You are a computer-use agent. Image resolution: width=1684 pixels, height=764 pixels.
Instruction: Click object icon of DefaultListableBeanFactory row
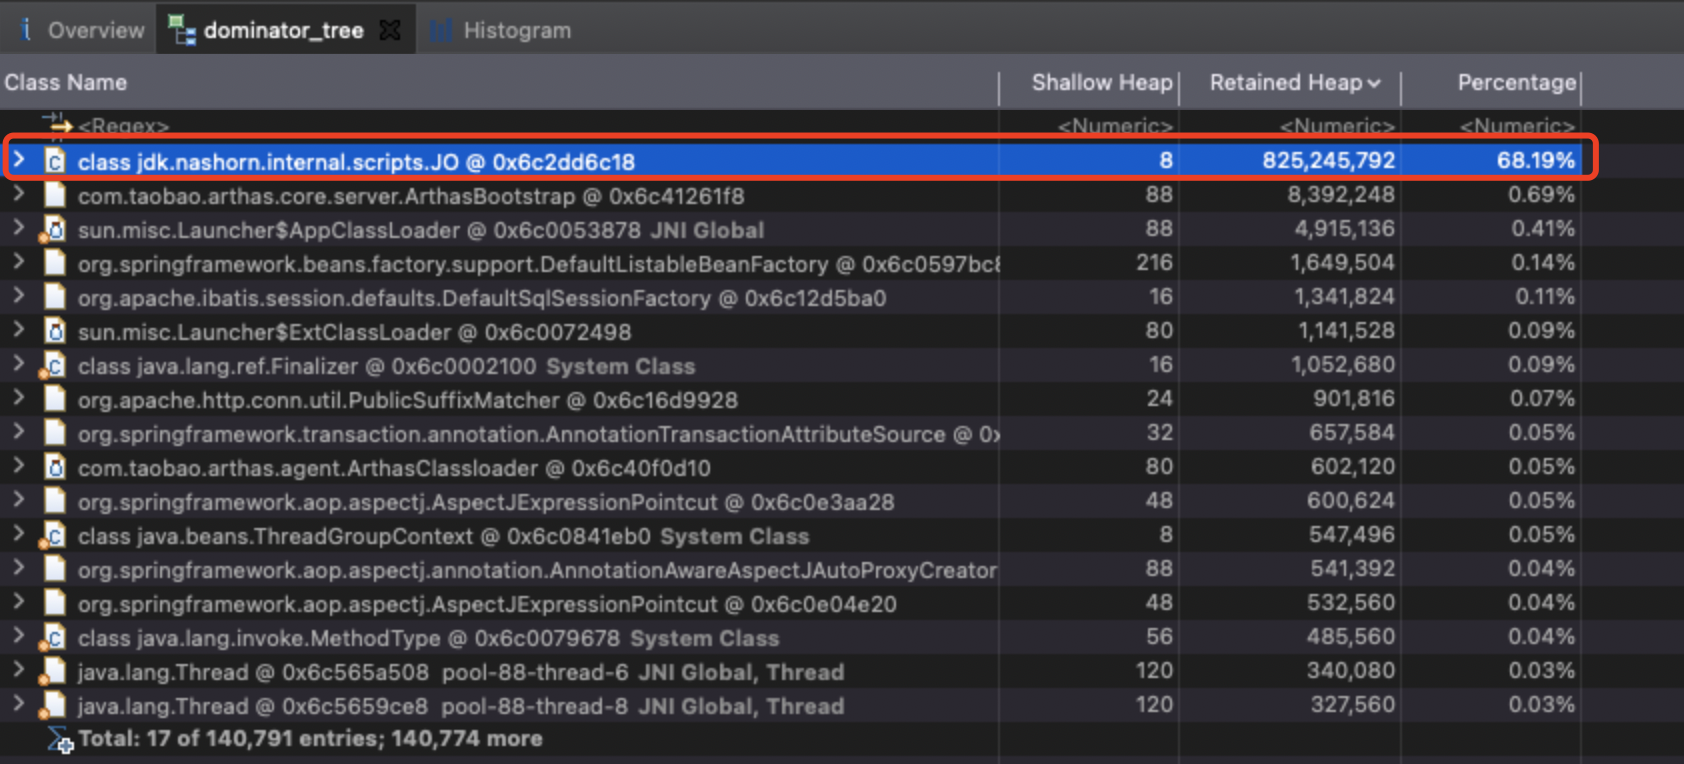[x=55, y=263]
